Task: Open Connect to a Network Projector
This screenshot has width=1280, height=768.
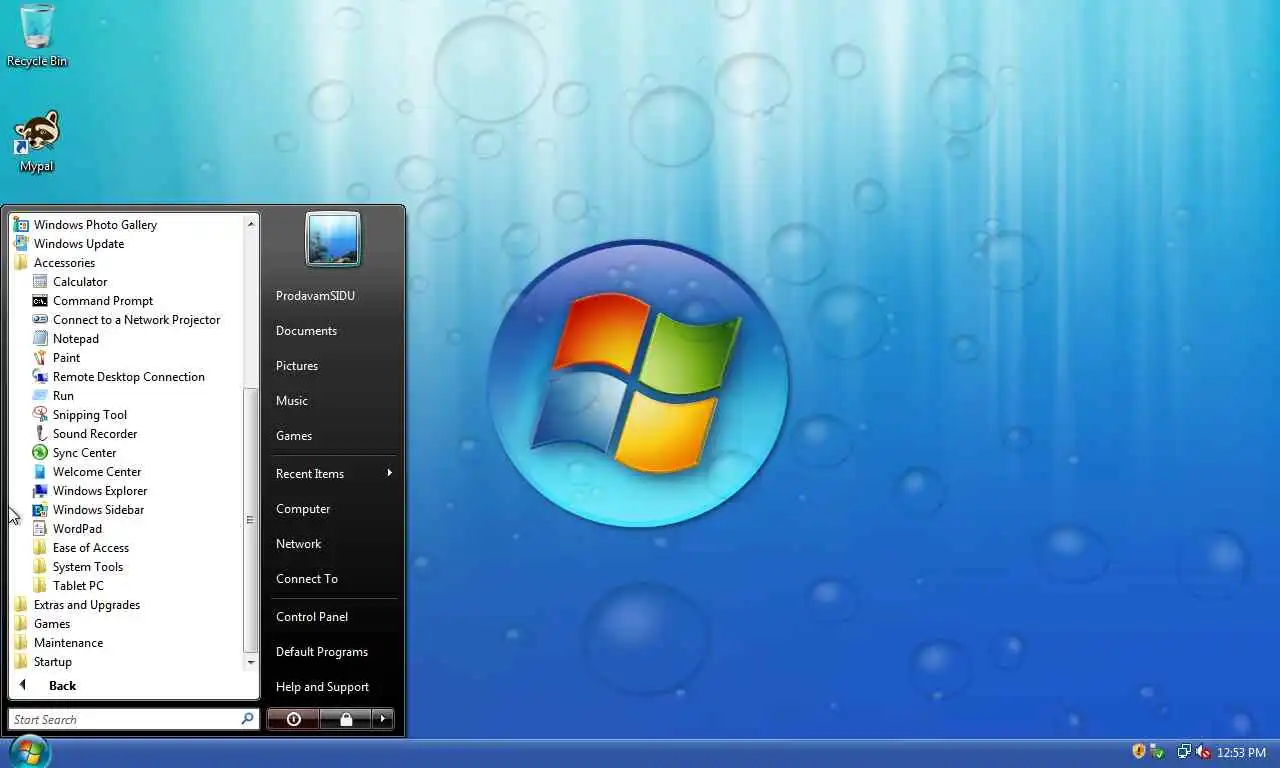Action: click(x=126, y=320)
